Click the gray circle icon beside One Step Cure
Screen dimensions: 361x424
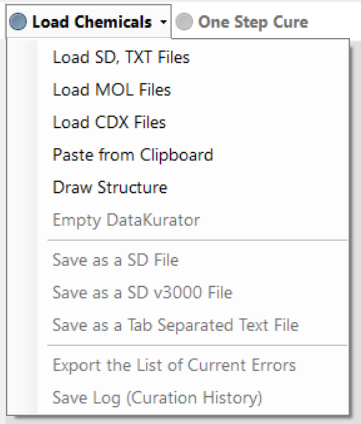pos(184,22)
